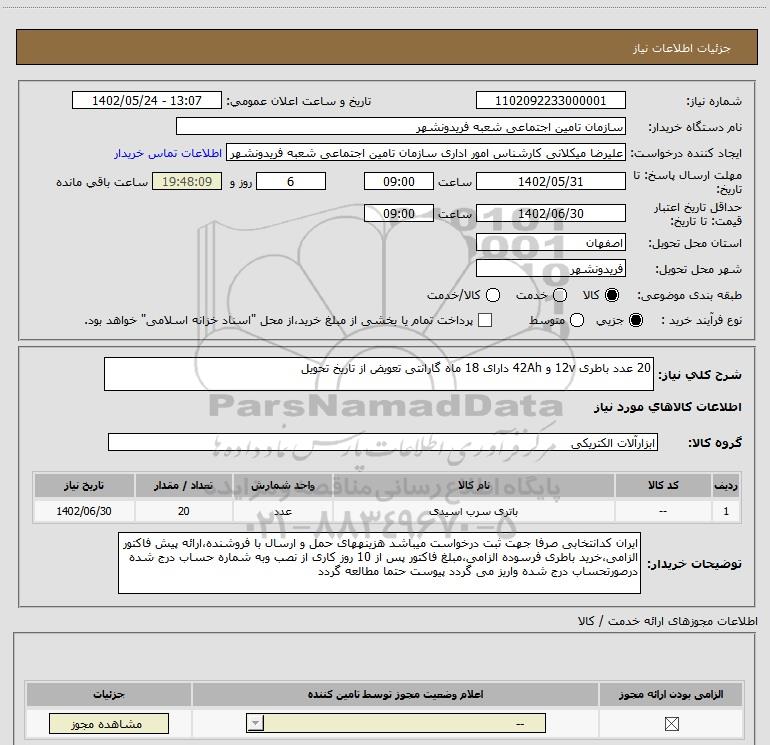Toggle the الزامی بودن ارائه مجوز checkbox
Image resolution: width=770 pixels, height=745 pixels.
coord(671,723)
